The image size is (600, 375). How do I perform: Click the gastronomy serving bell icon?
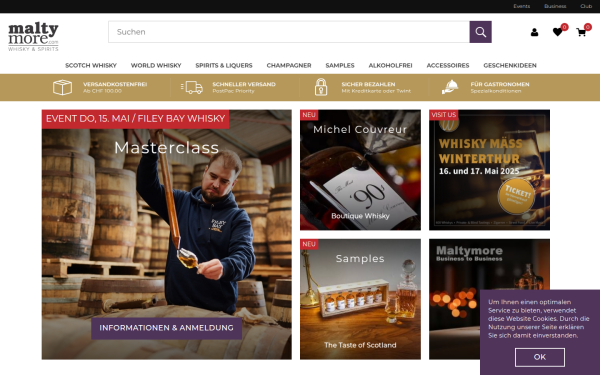(450, 87)
